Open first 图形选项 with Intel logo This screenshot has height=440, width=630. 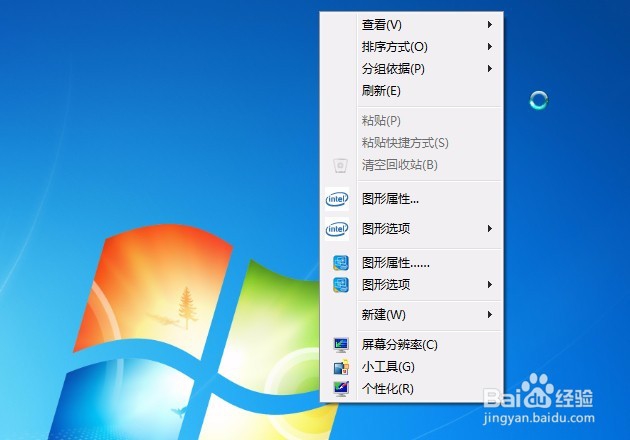[x=411, y=229]
